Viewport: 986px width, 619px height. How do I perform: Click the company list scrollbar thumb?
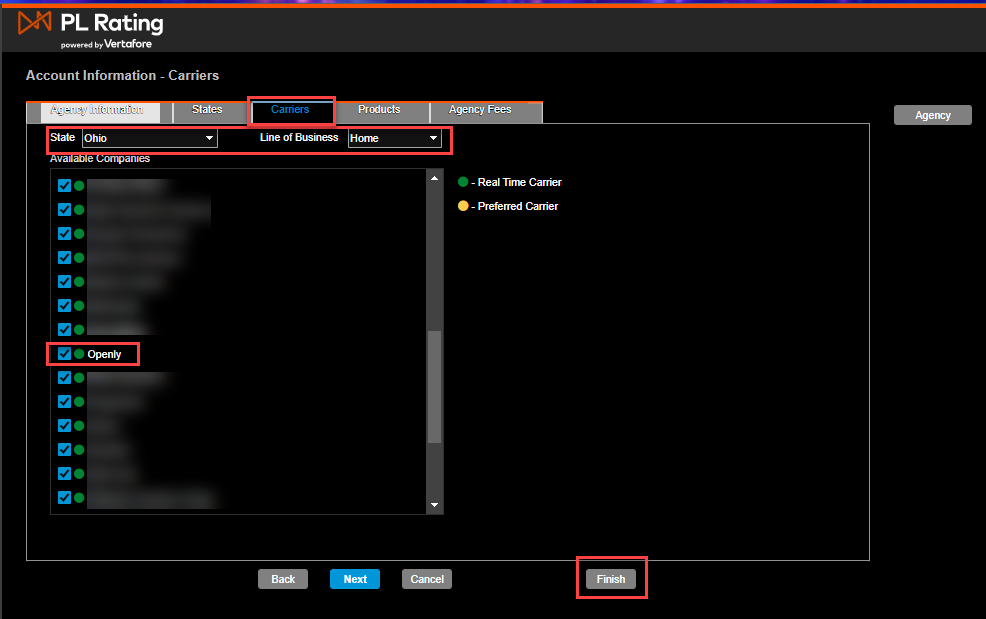[434, 386]
